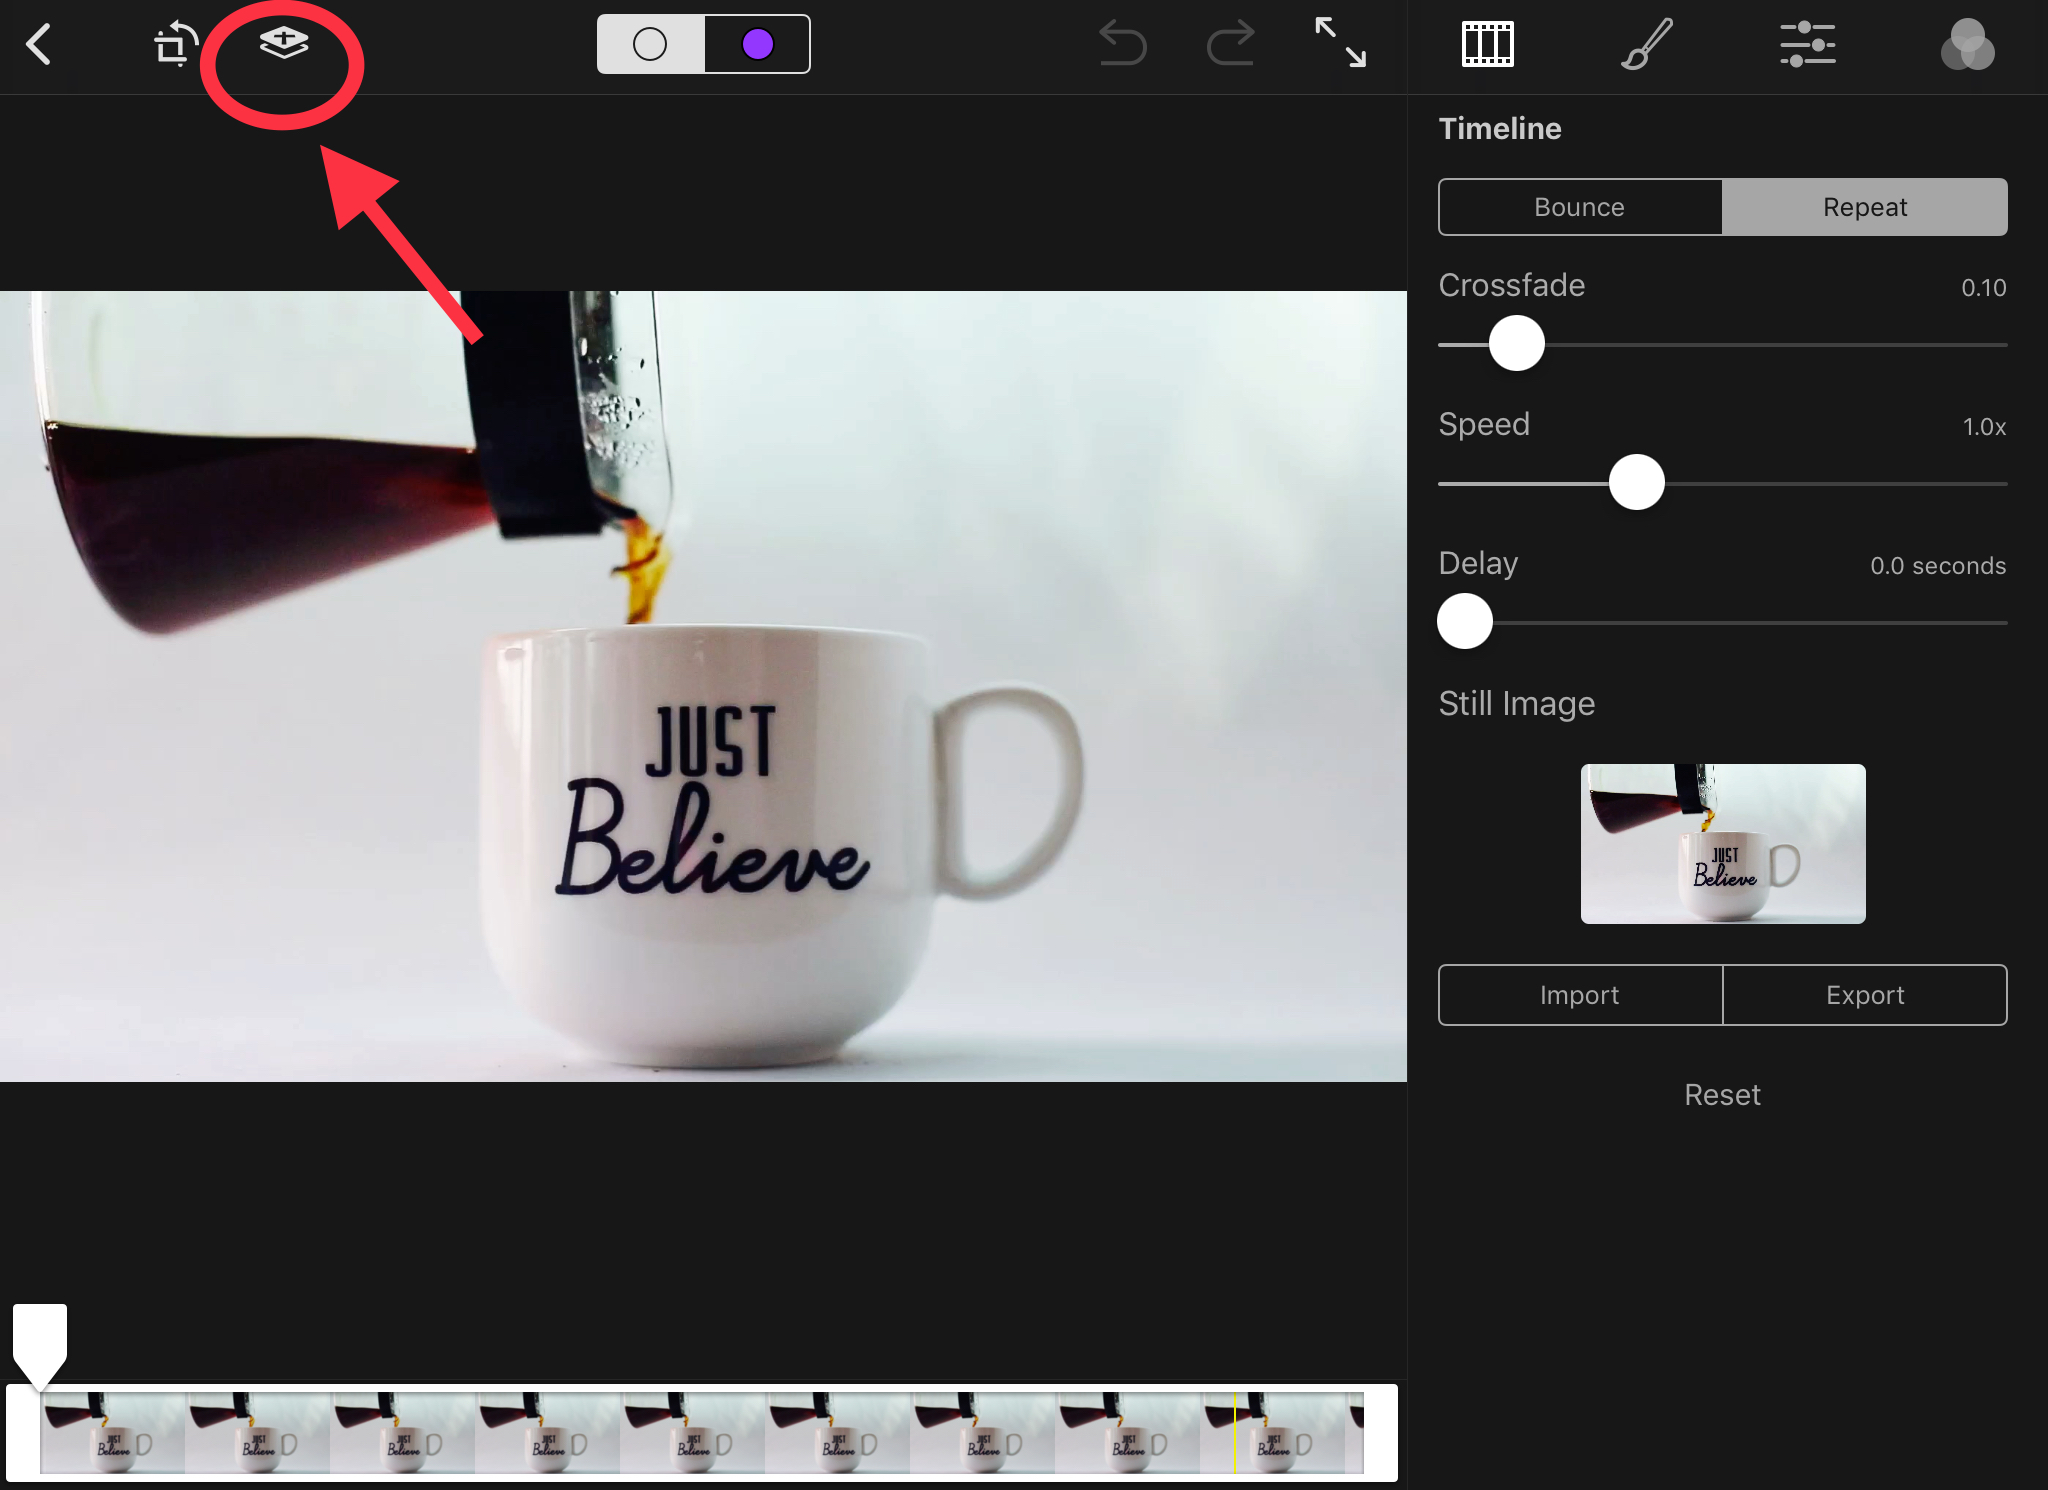Import a still image
The width and height of the screenshot is (2048, 1490).
pyautogui.click(x=1579, y=995)
